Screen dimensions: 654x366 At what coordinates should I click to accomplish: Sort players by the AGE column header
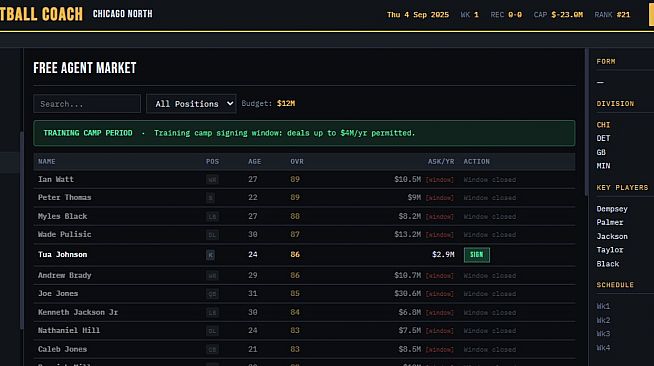(254, 161)
